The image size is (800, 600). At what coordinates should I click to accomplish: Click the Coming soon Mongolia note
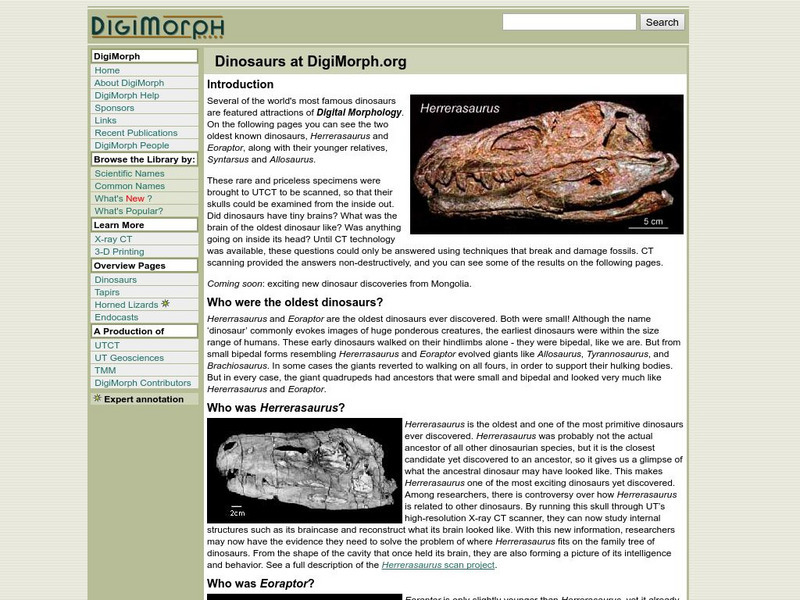tap(339, 284)
